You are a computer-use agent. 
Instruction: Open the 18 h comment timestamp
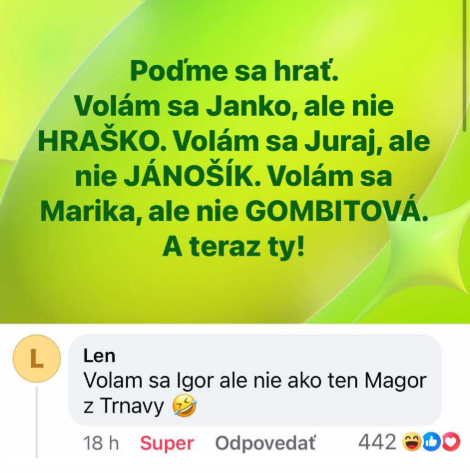coord(101,443)
